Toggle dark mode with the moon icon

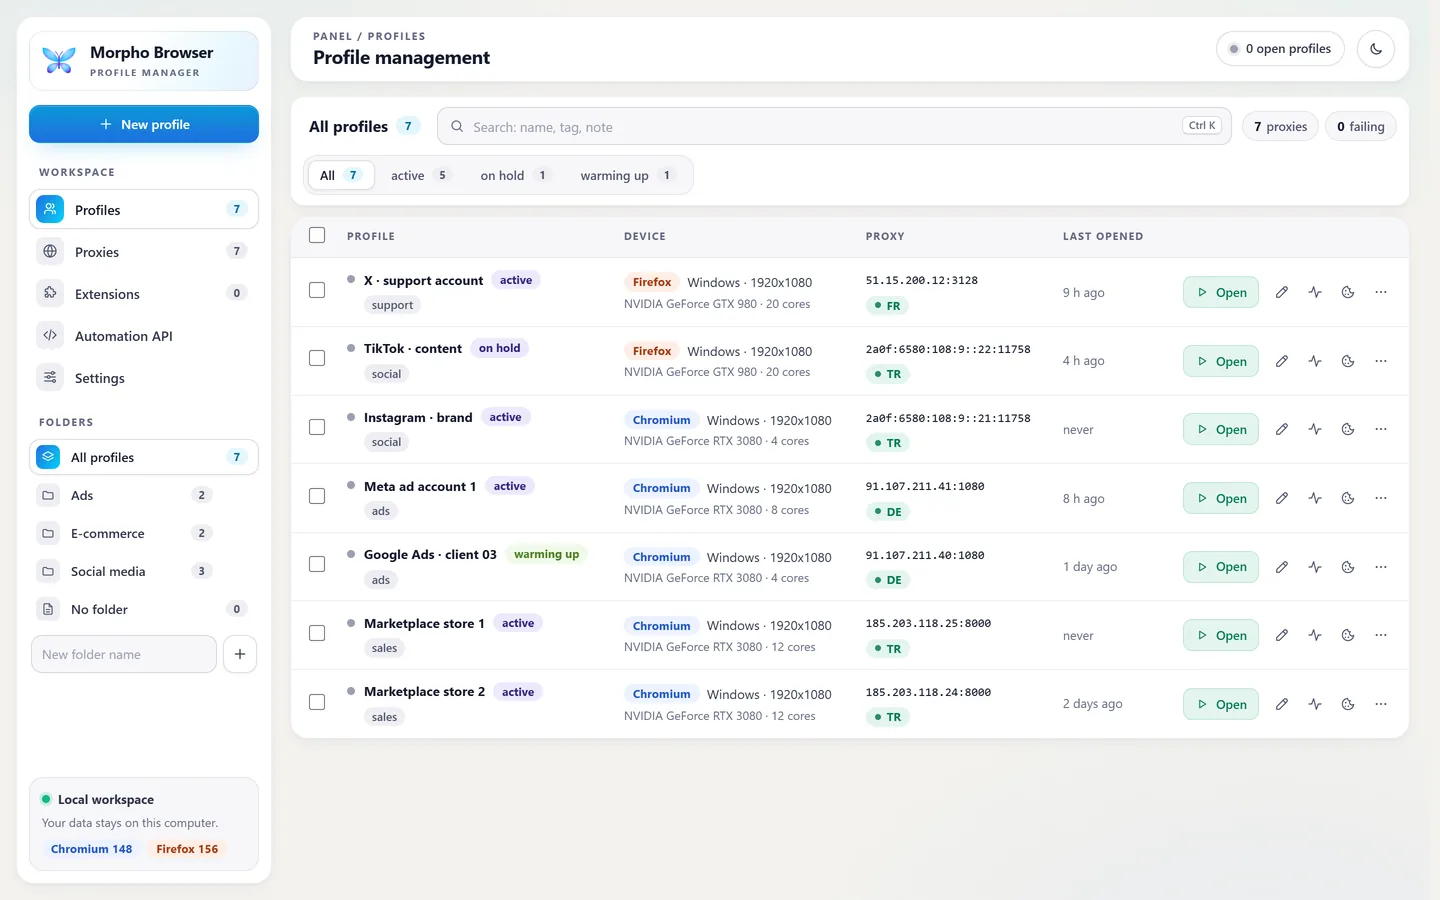point(1376,49)
